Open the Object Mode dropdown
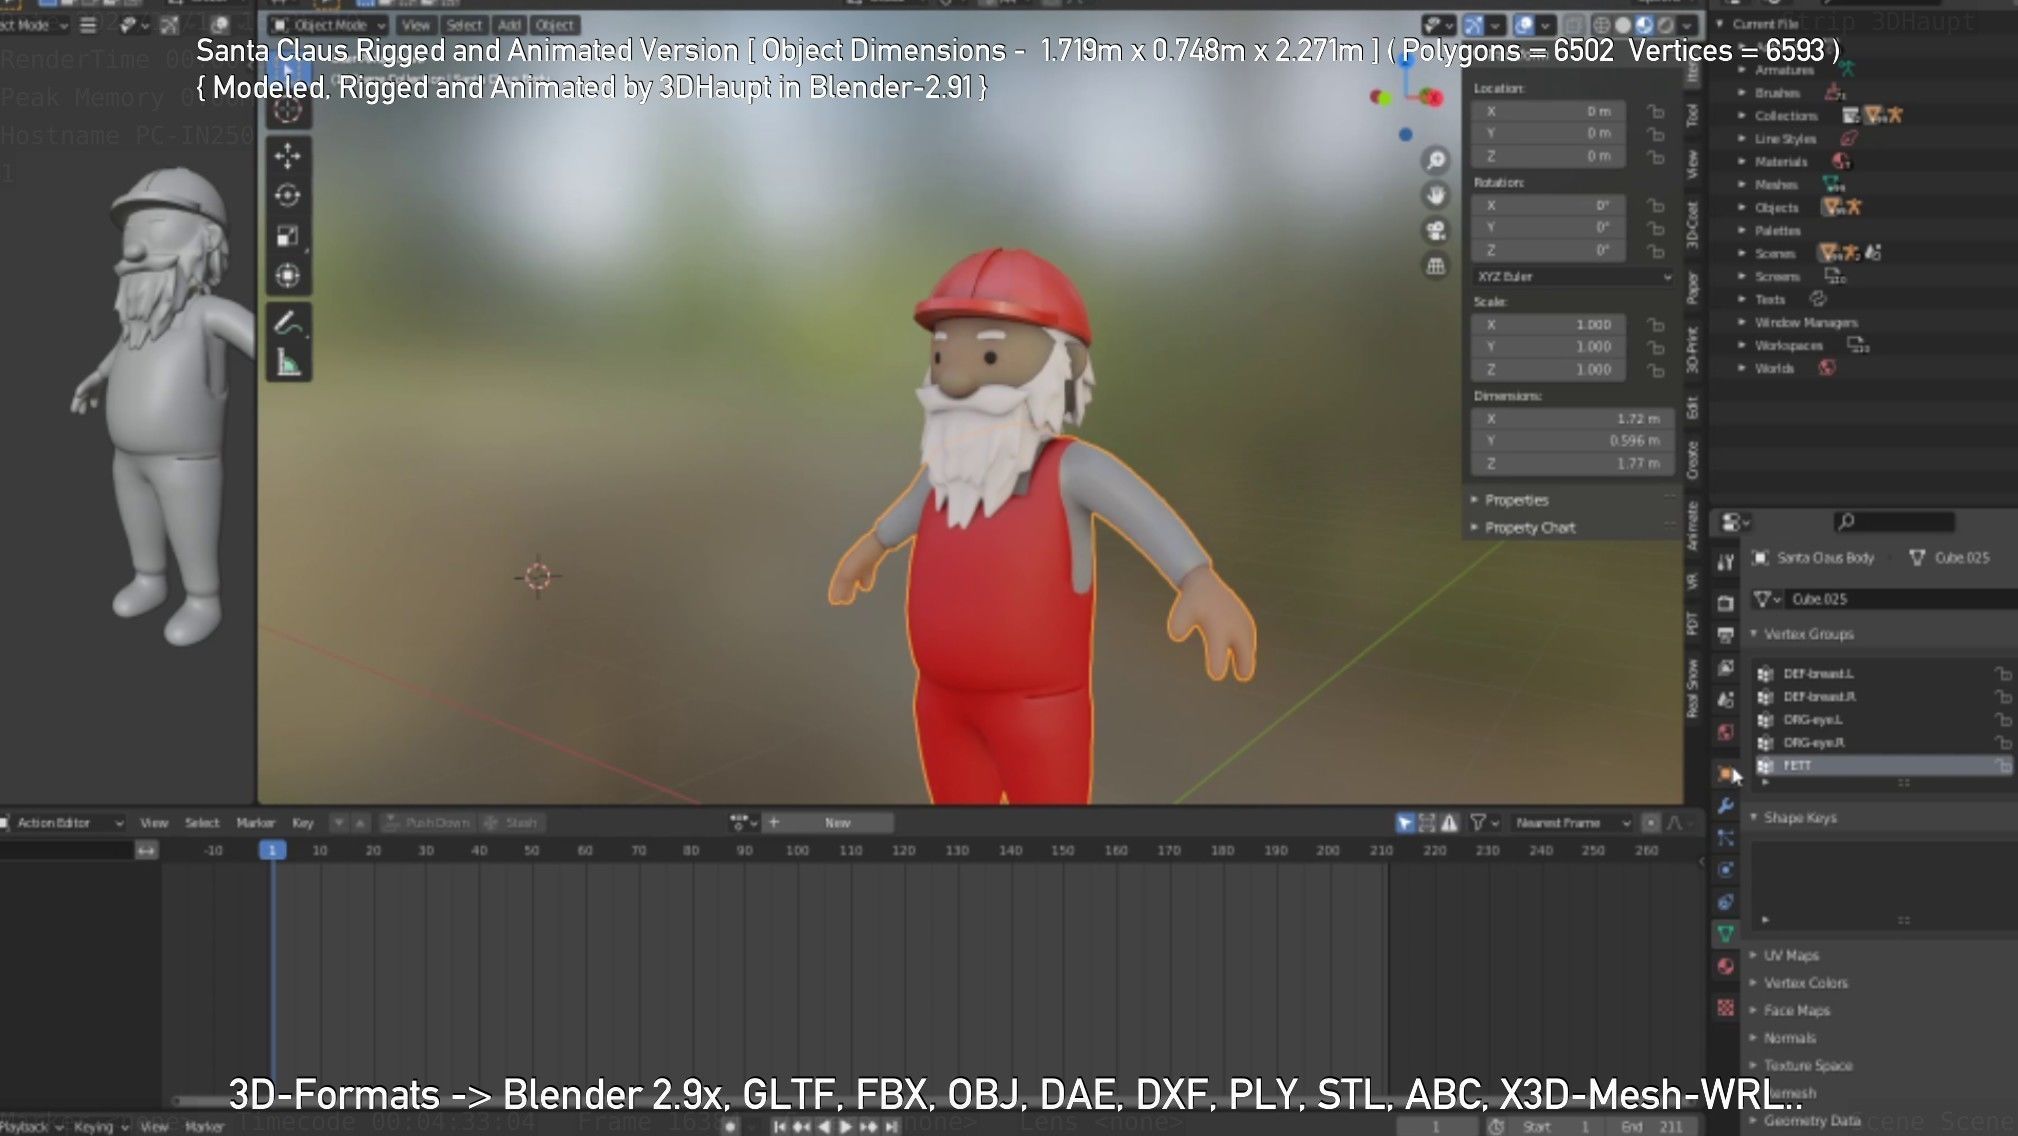2018x1136 pixels. (328, 25)
